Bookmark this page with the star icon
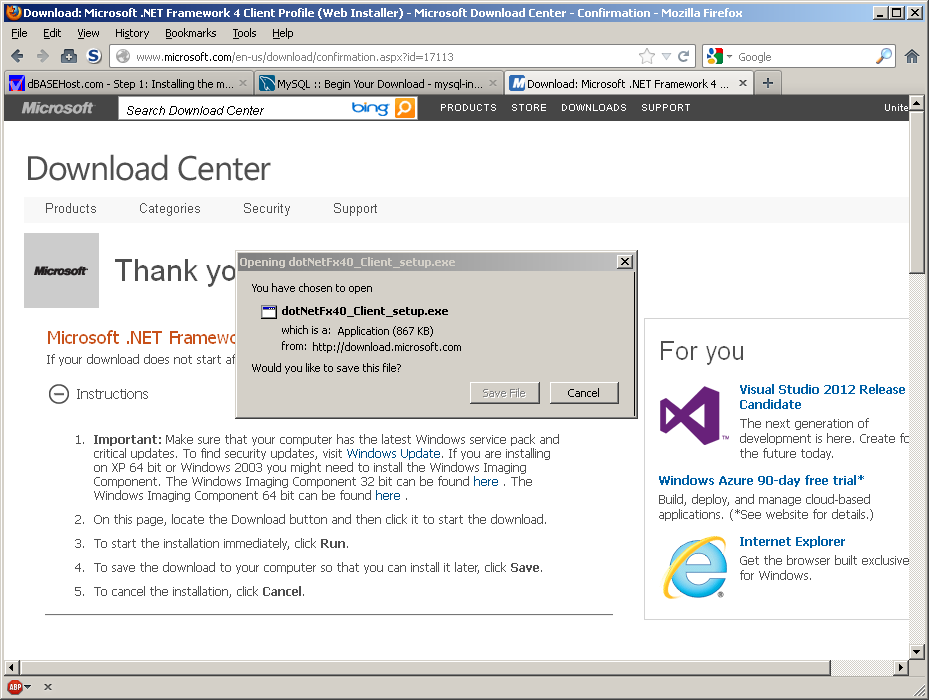Image resolution: width=929 pixels, height=700 pixels. click(x=647, y=56)
